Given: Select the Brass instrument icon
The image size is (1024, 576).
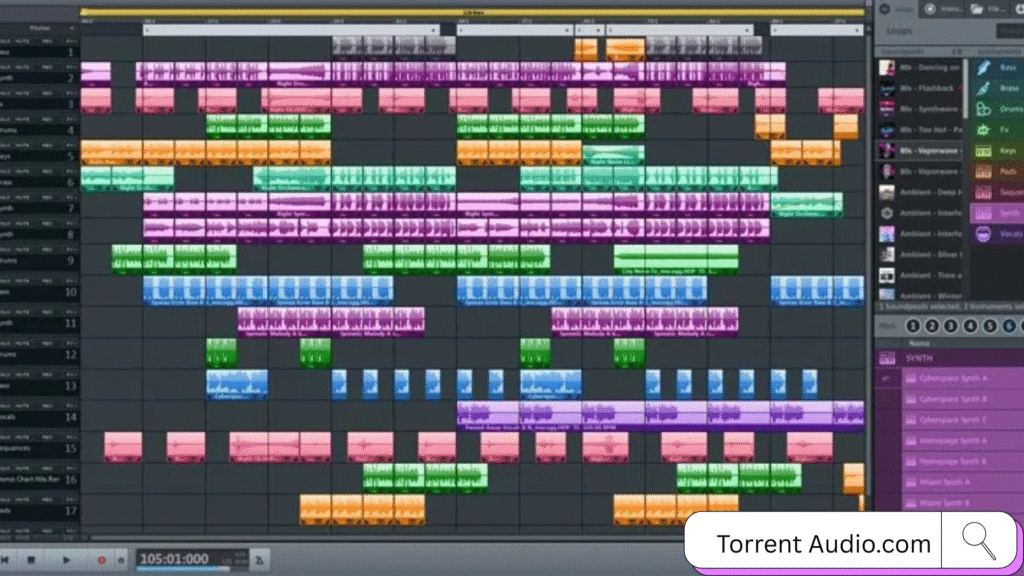Looking at the screenshot, I should [x=985, y=89].
